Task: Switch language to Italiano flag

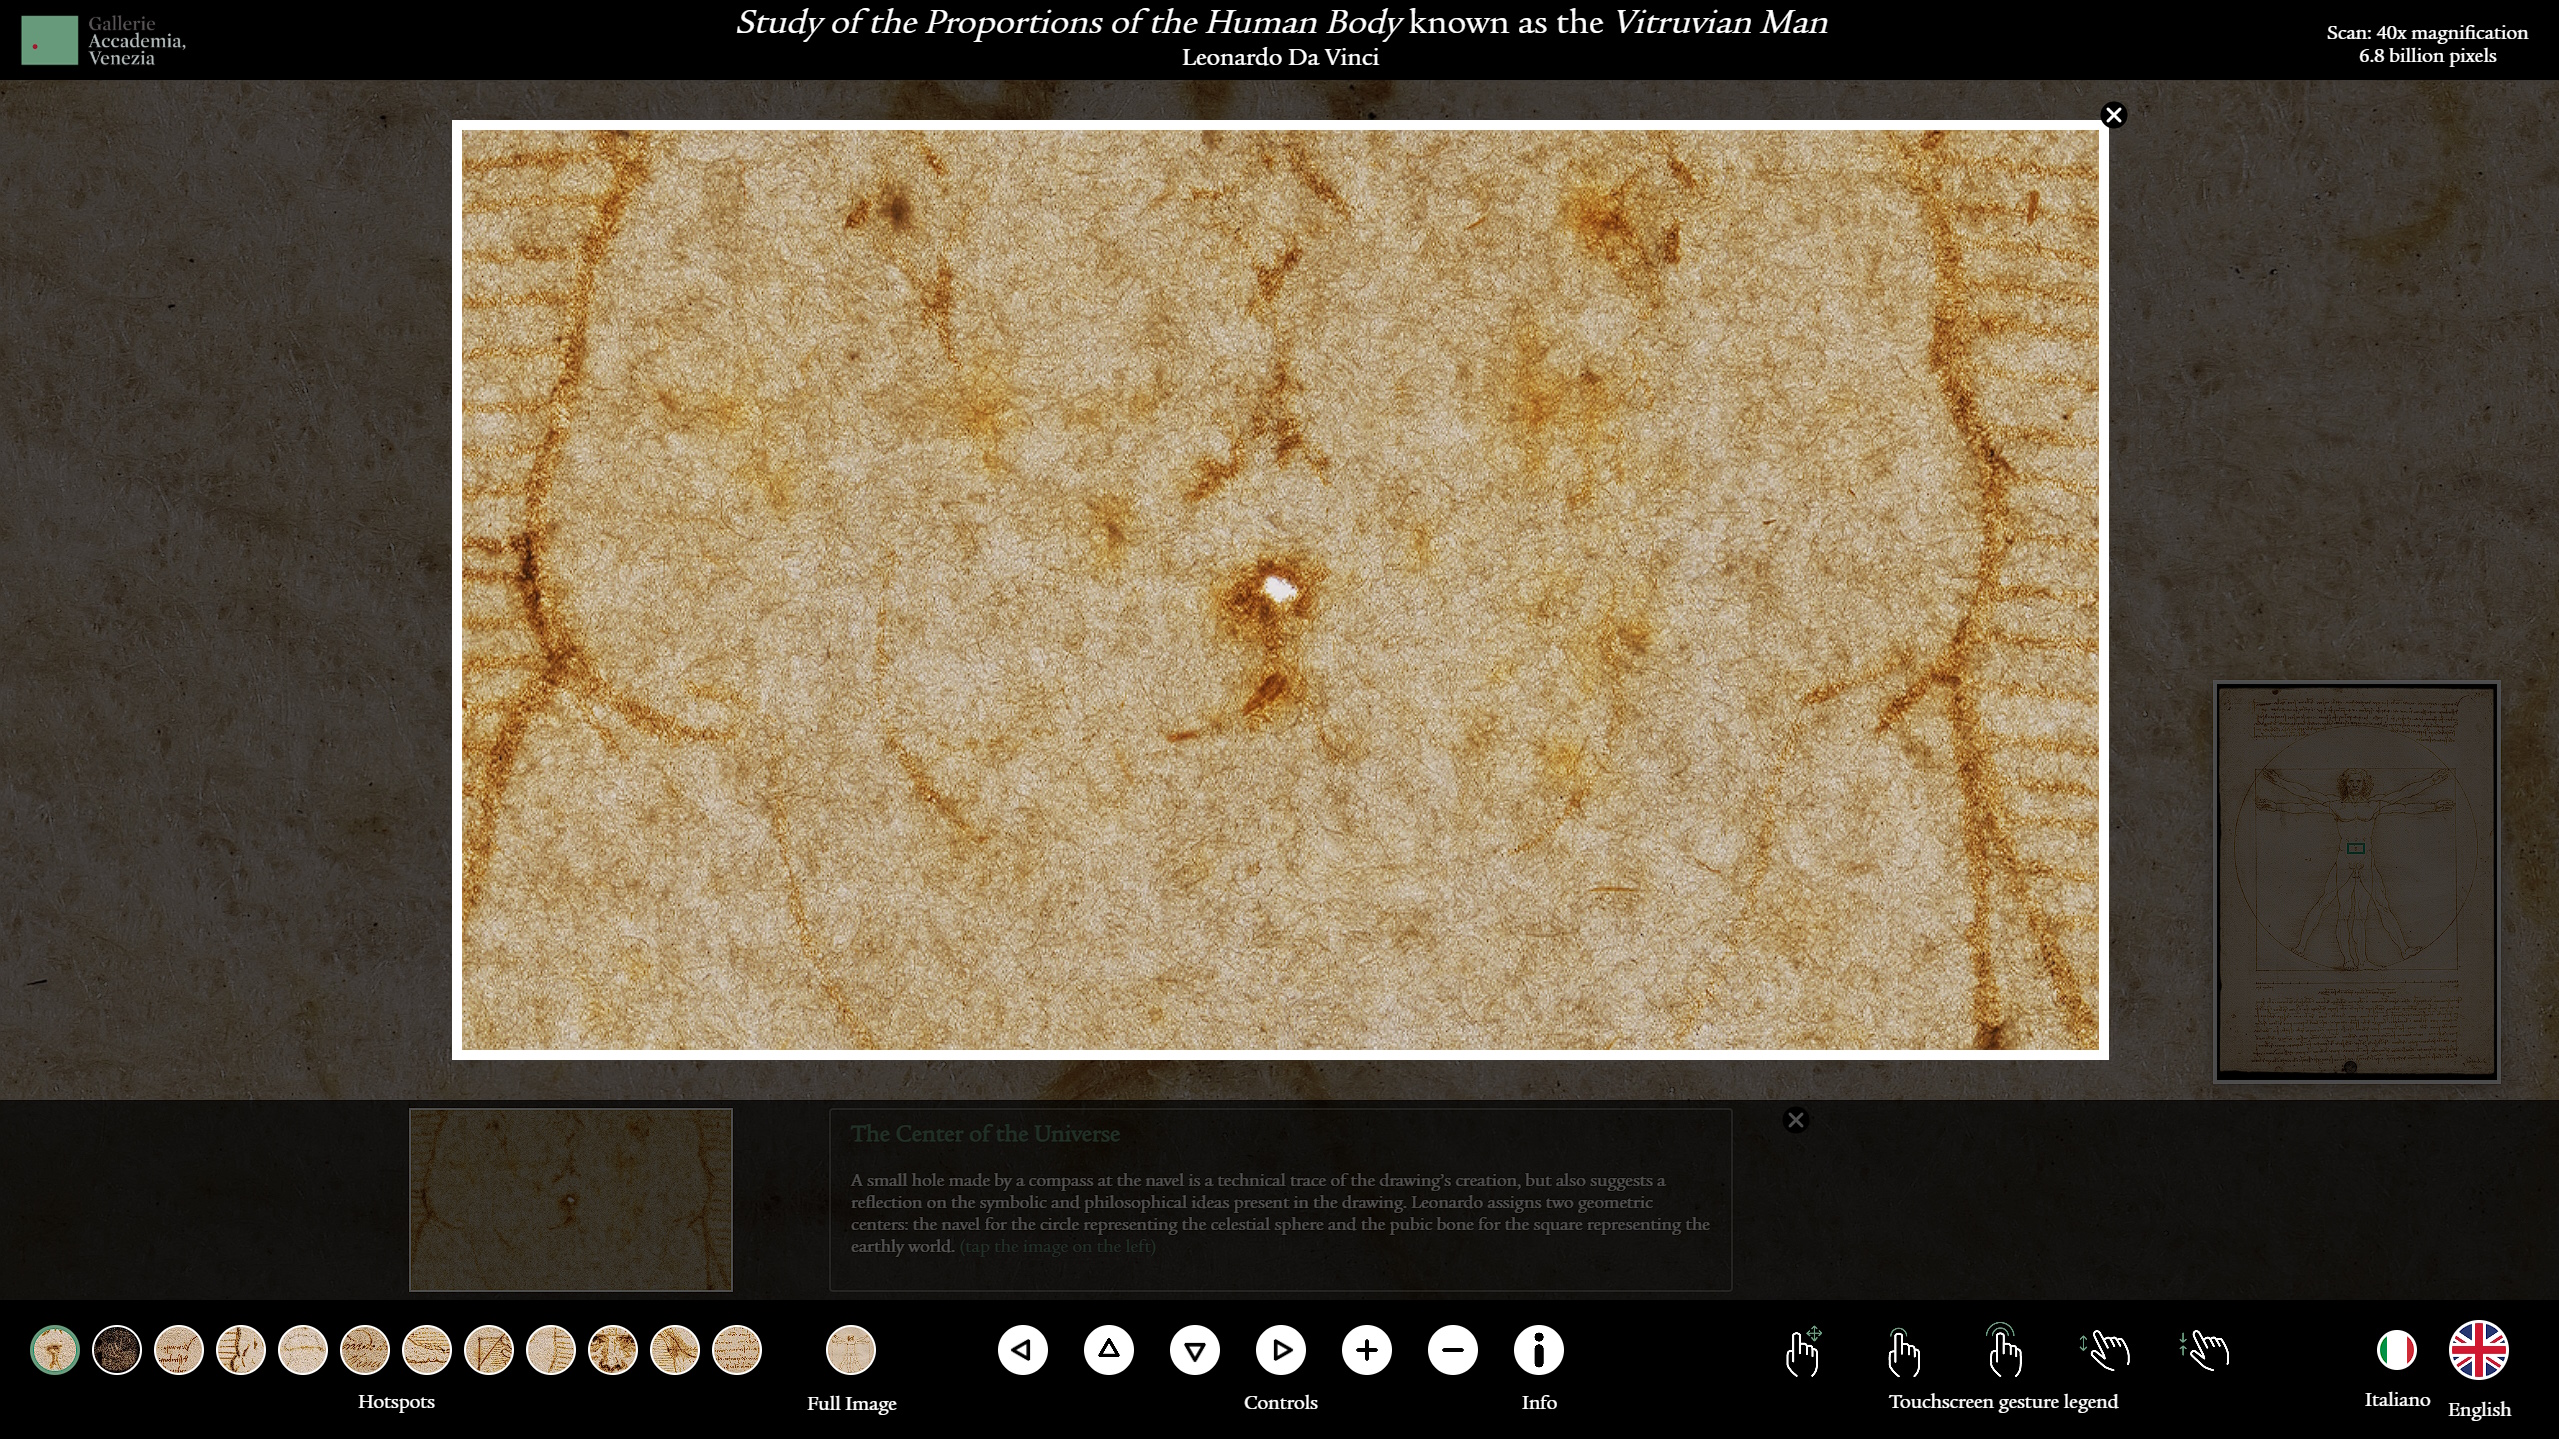Action: tap(2396, 1350)
